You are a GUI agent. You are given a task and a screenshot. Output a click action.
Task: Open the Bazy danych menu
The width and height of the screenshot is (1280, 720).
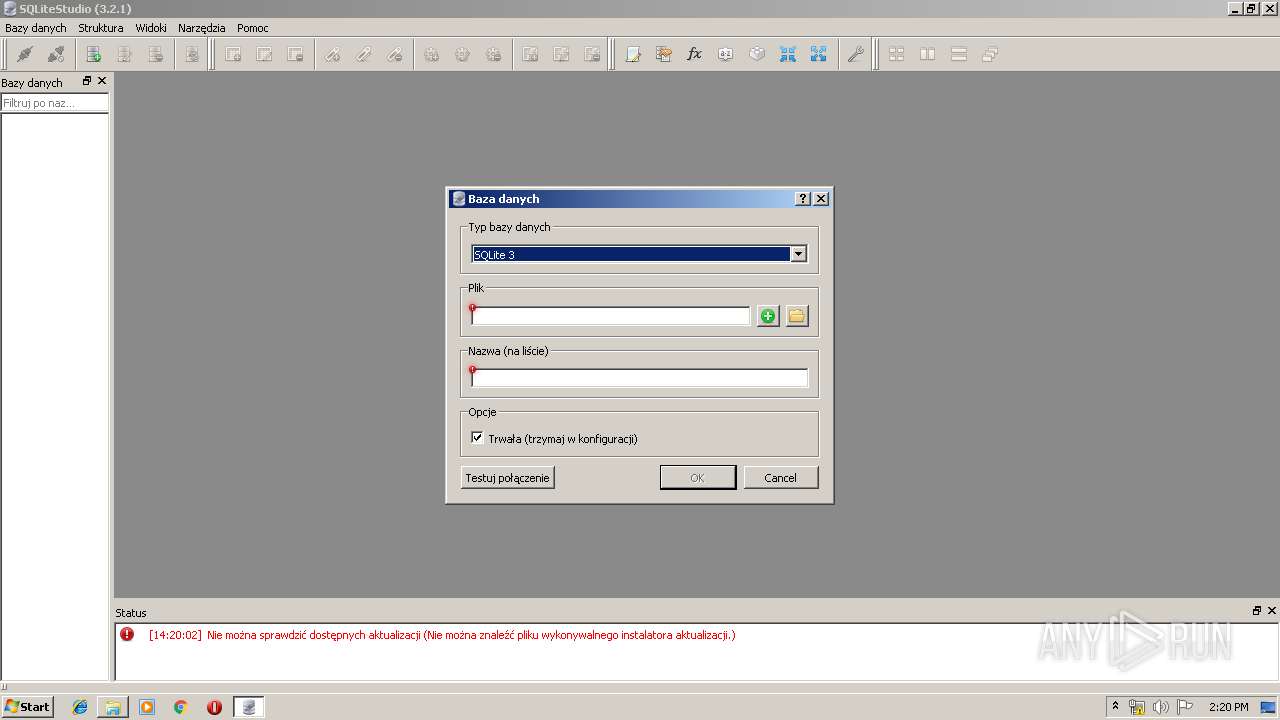36,28
